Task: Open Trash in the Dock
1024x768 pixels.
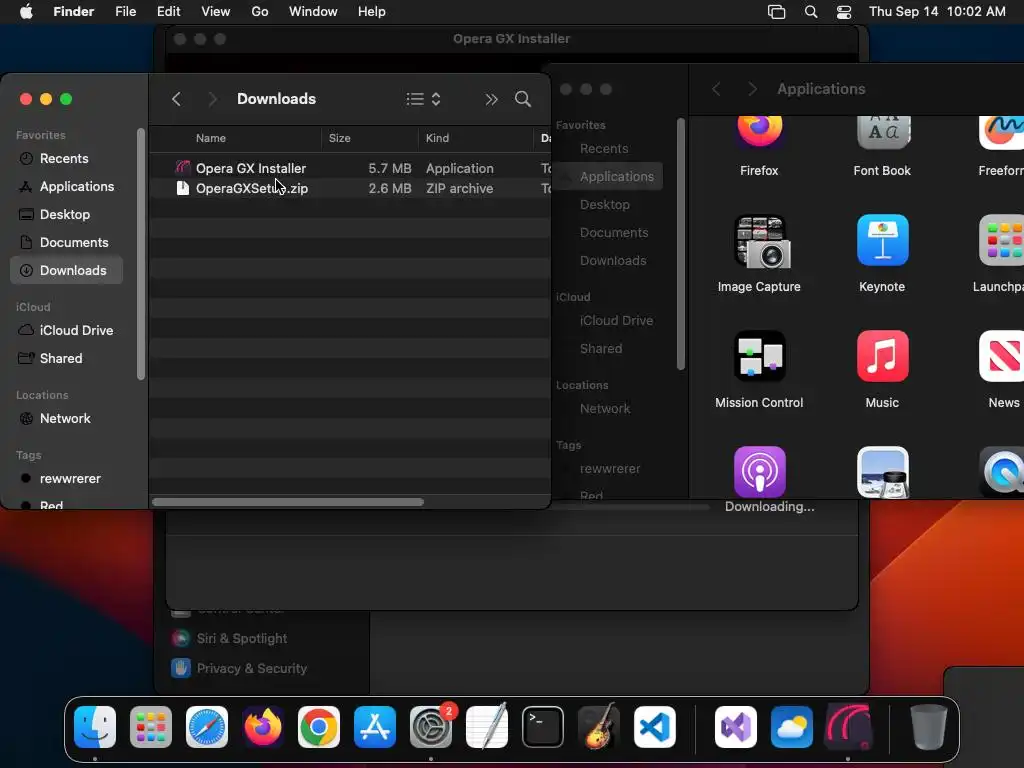Action: (x=929, y=727)
